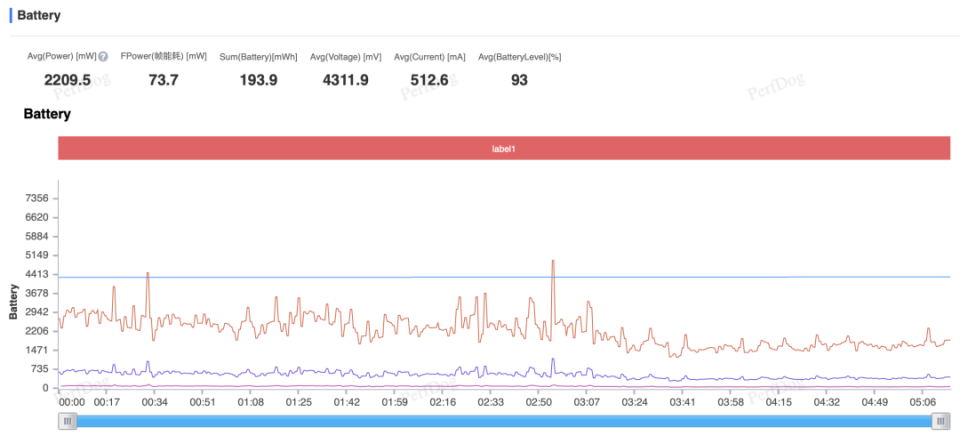The height and width of the screenshot is (436, 960).
Task: Click the left handle of the time range slider
Action: [x=67, y=421]
